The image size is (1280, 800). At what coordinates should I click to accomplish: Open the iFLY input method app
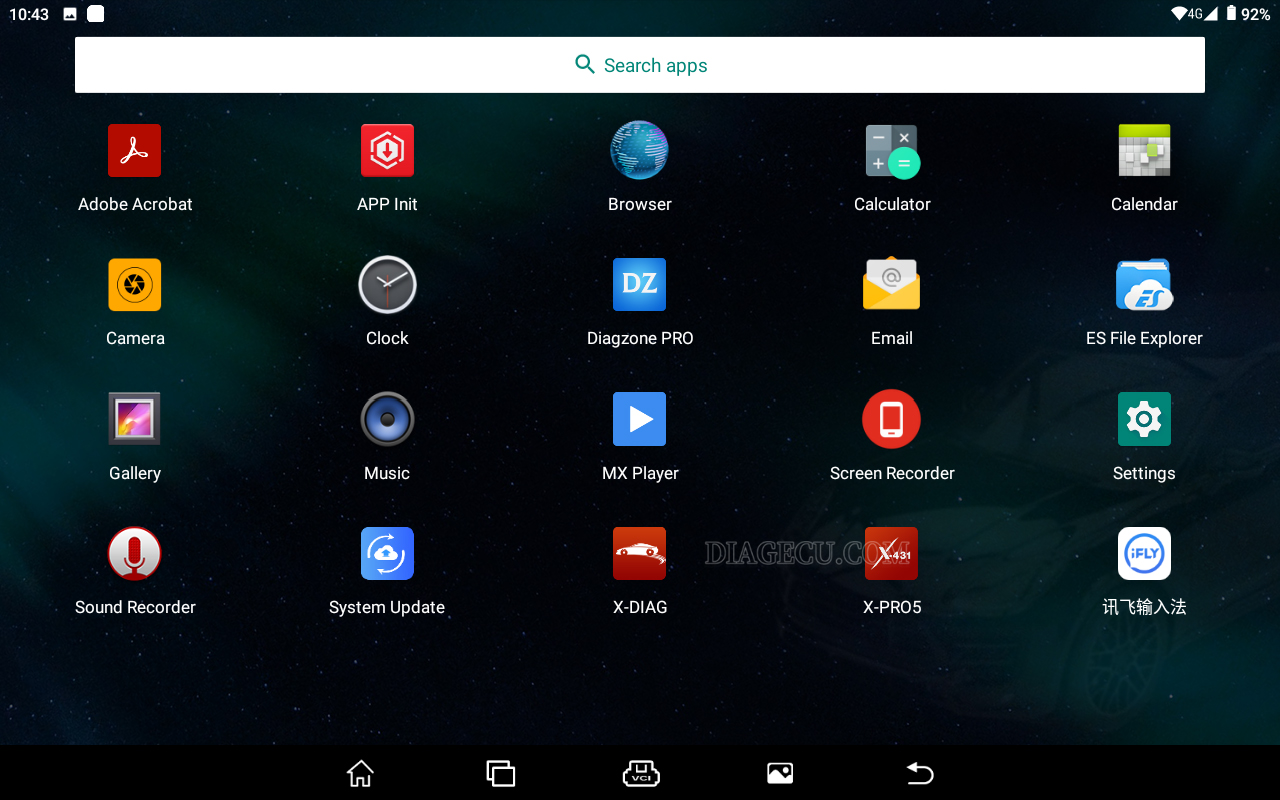point(1143,554)
